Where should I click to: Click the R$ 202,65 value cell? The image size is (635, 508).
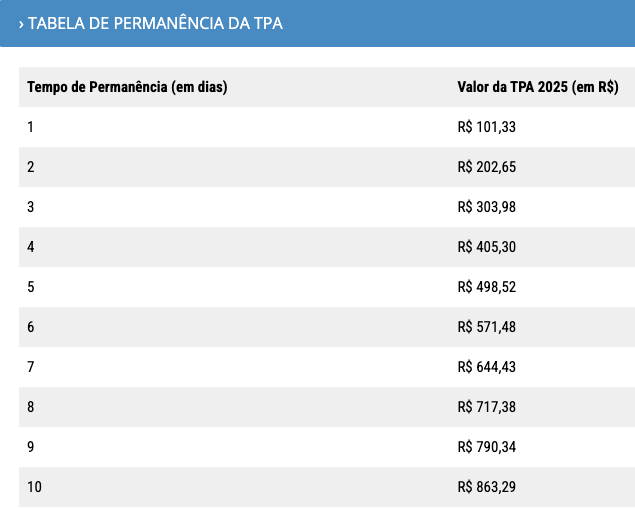coord(486,167)
